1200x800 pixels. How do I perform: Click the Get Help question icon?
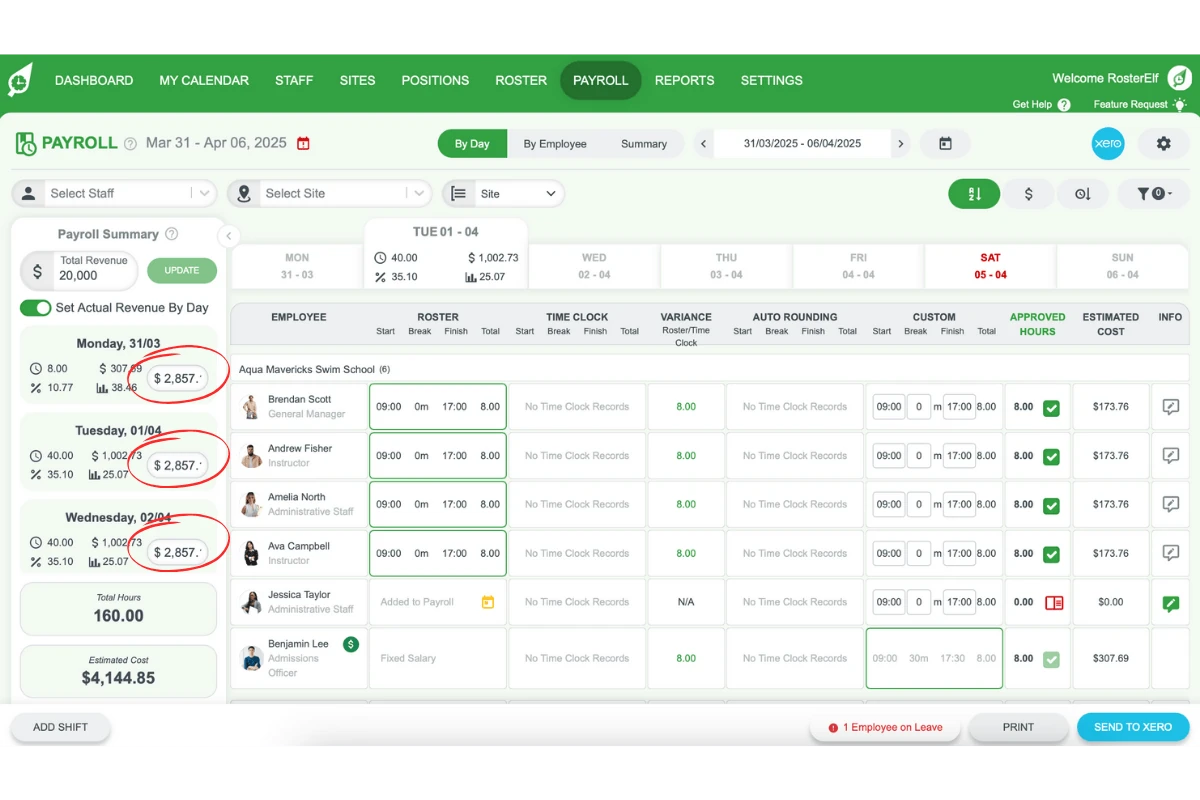click(1064, 104)
